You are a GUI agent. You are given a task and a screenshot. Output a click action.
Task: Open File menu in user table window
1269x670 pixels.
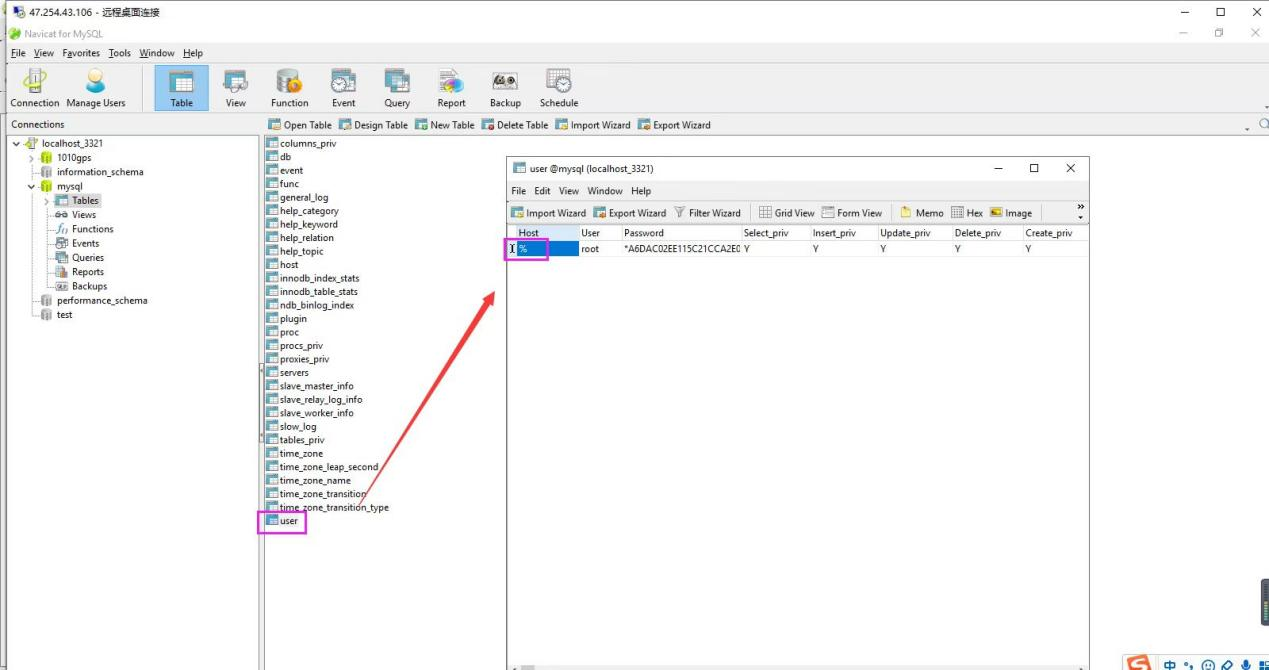[x=519, y=191]
